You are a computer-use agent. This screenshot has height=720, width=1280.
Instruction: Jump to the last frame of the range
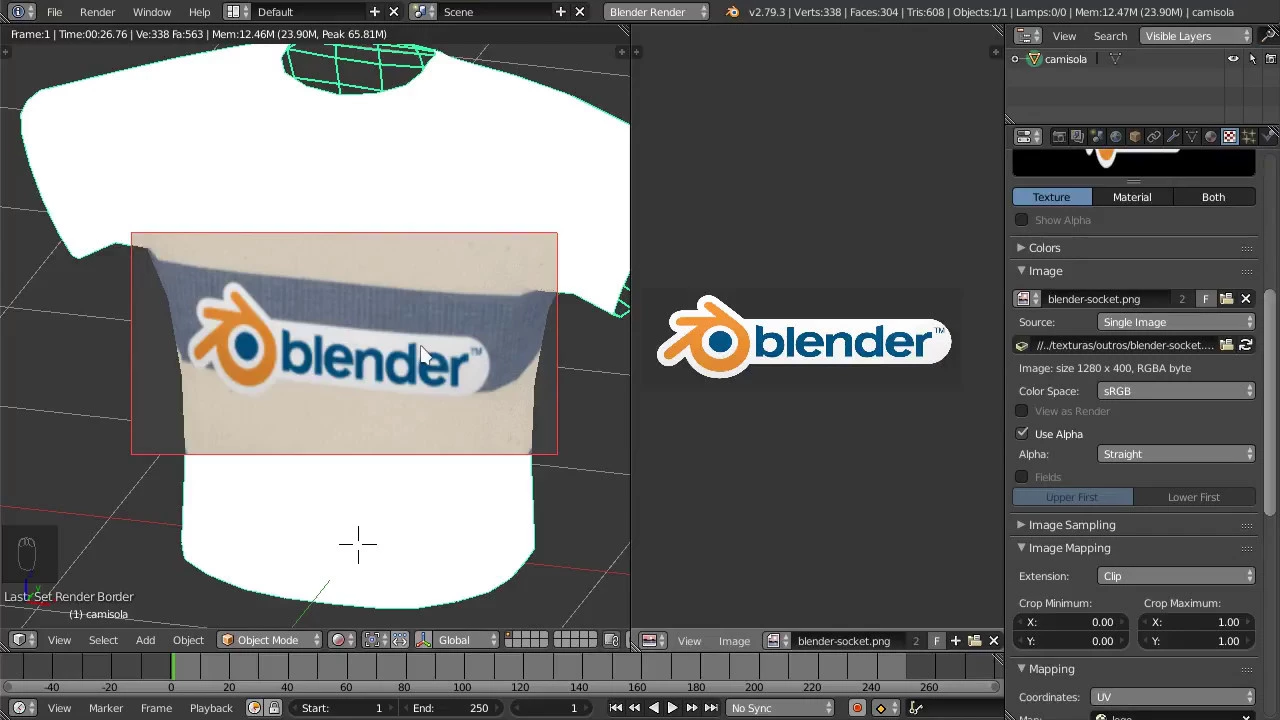point(711,708)
